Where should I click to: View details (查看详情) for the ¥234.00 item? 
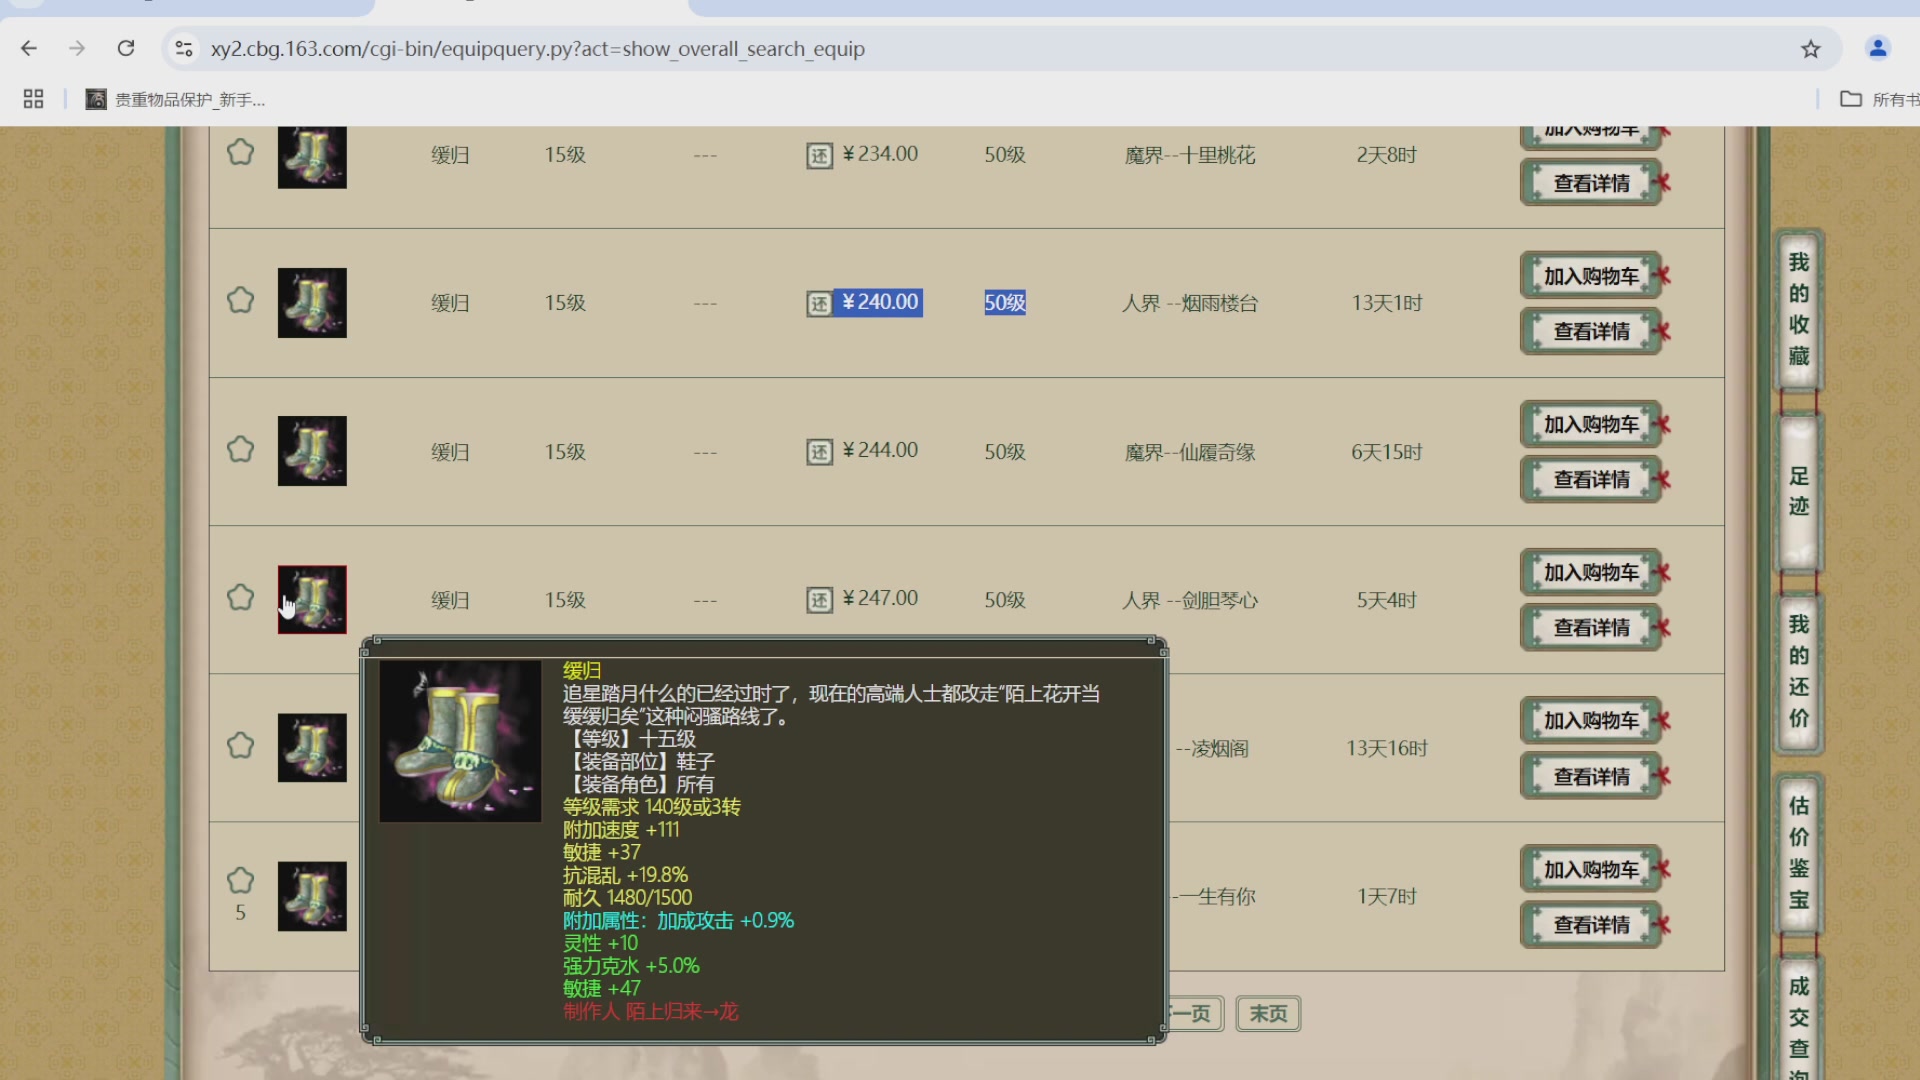pyautogui.click(x=1591, y=183)
